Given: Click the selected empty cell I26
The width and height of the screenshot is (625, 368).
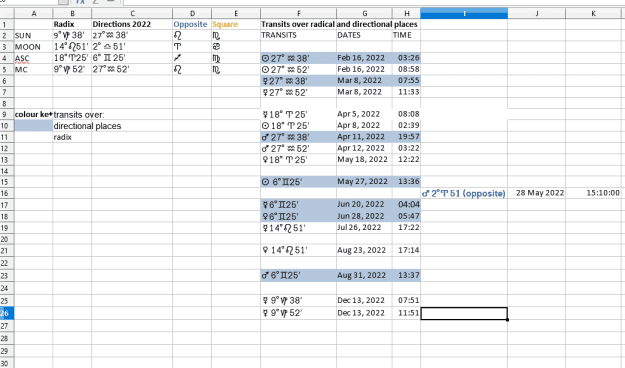Looking at the screenshot, I should click(x=464, y=313).
